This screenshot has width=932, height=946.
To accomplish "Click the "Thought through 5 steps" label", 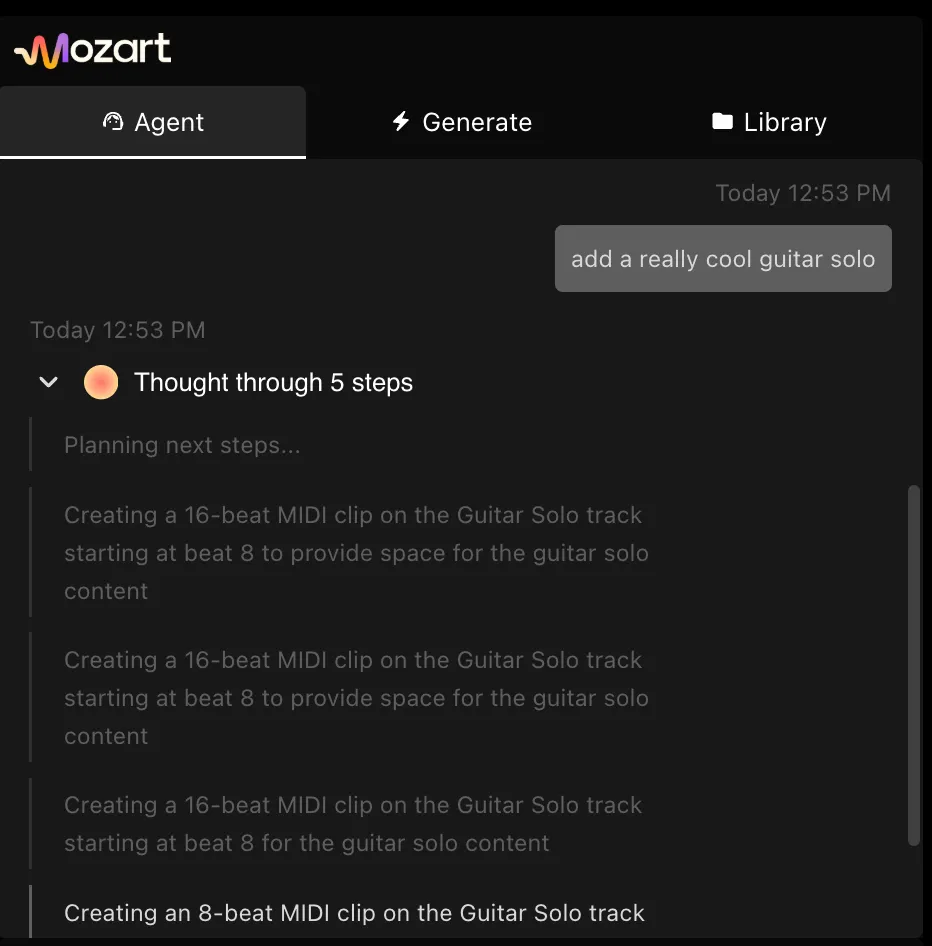I will click(274, 382).
